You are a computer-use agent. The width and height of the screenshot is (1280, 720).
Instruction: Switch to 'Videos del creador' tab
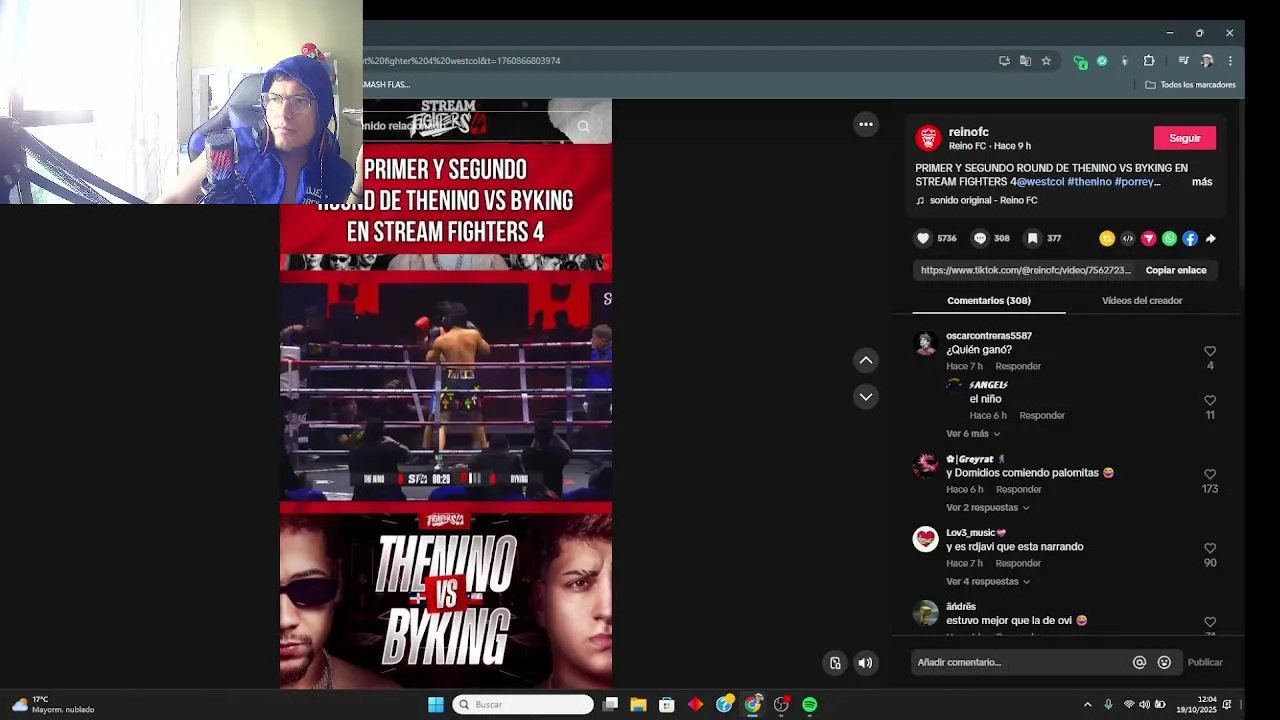[x=1142, y=301]
